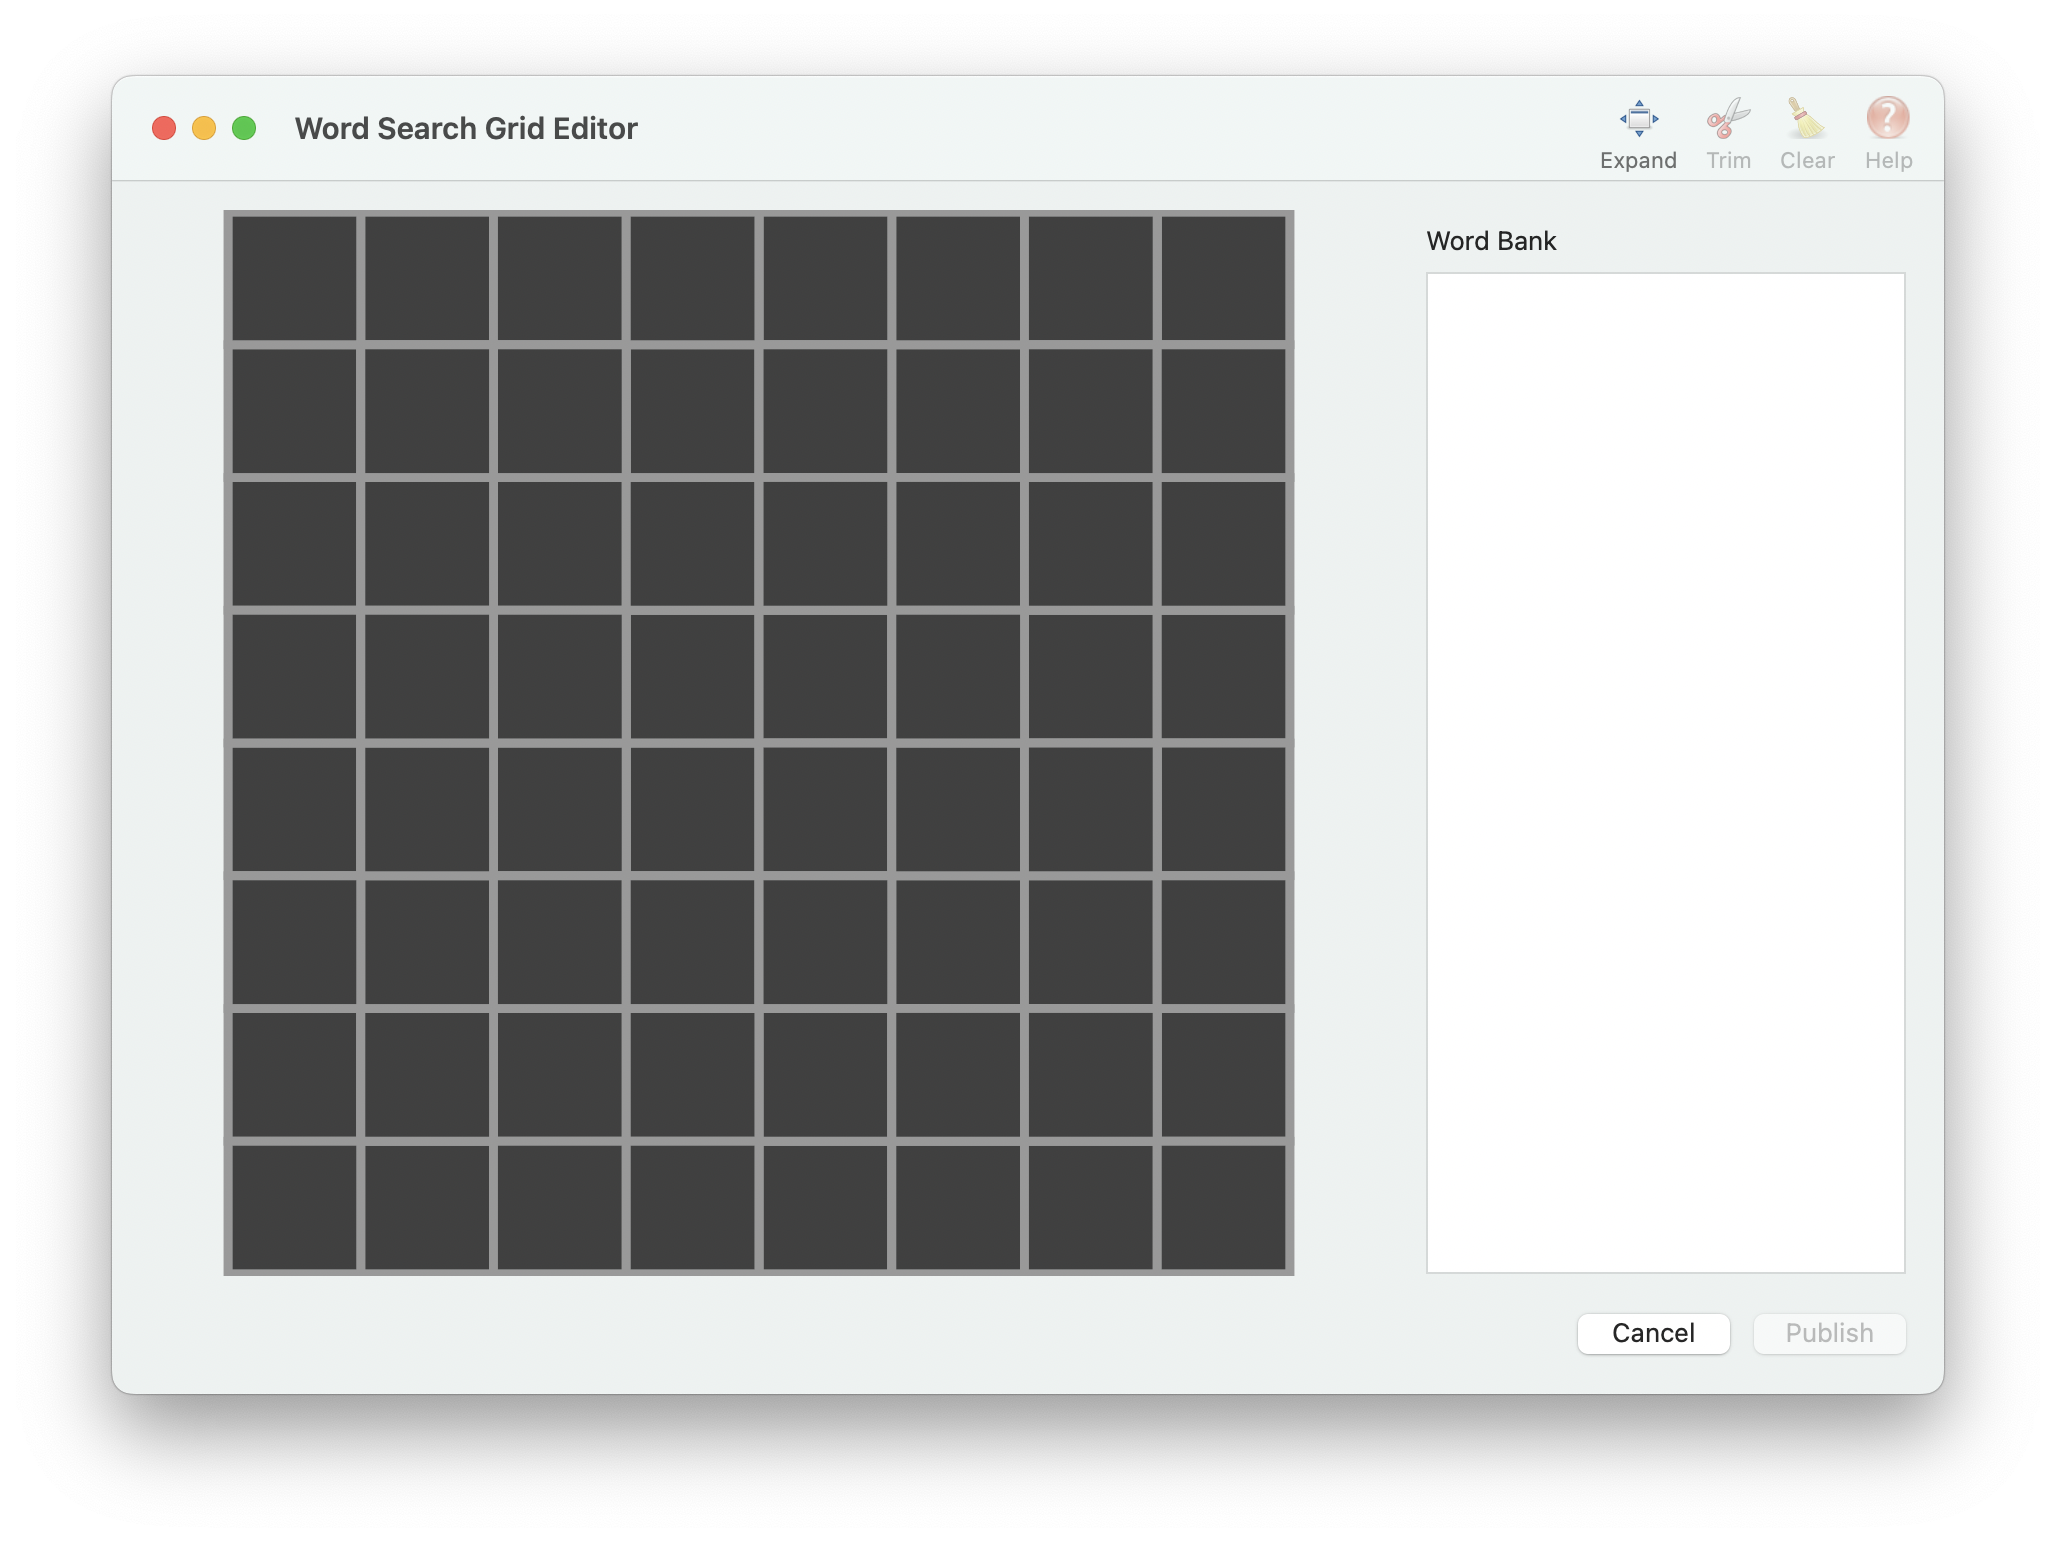
Task: Select the first cell of the fifth row
Action: [292, 808]
